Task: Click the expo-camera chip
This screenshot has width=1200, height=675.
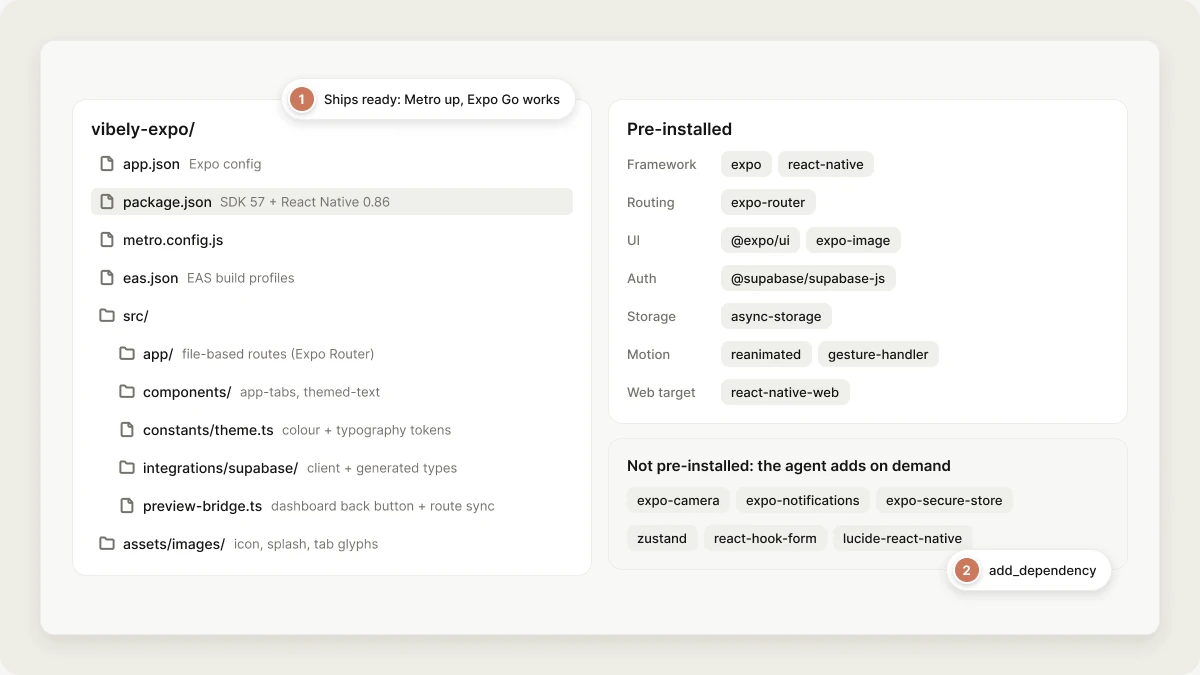Action: (678, 500)
